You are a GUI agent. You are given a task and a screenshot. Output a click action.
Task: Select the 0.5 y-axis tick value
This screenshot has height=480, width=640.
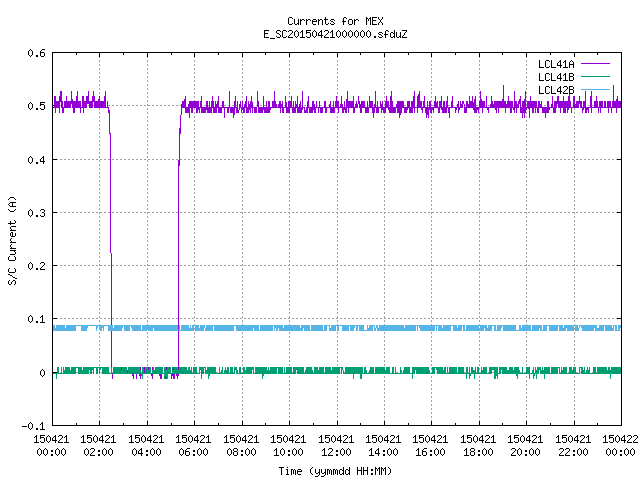[36, 106]
